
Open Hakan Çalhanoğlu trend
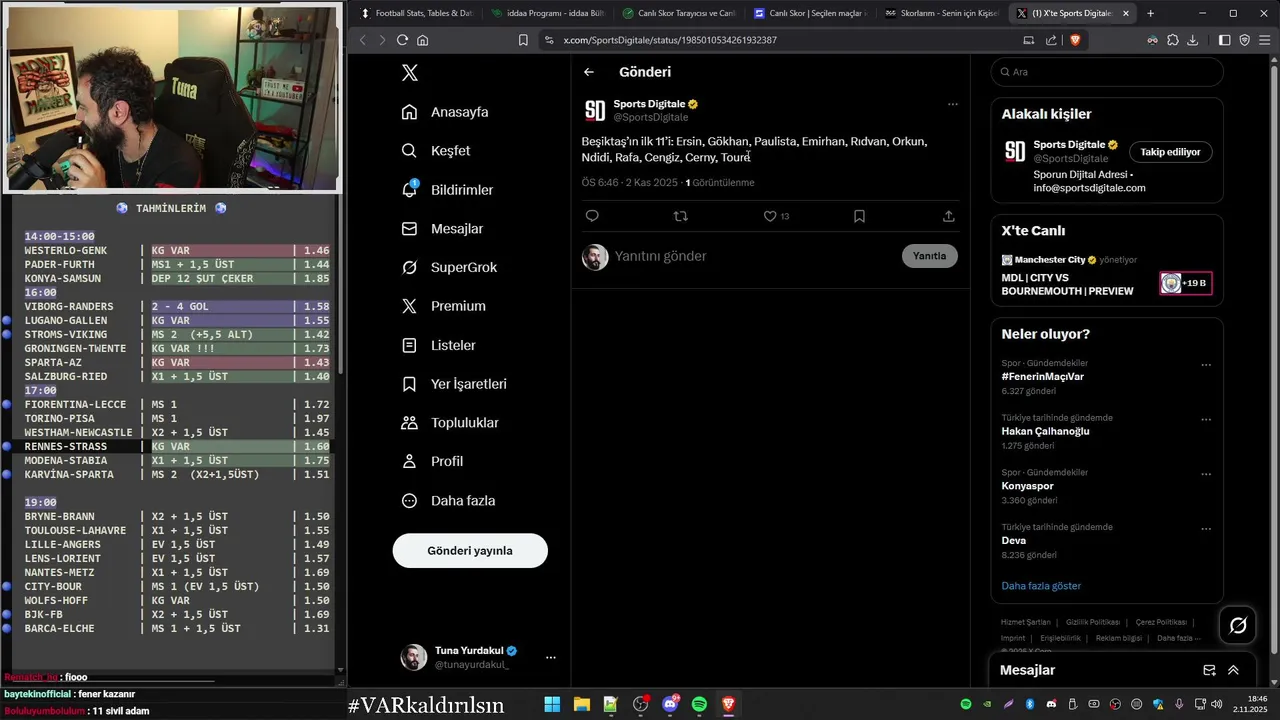pos(1045,431)
